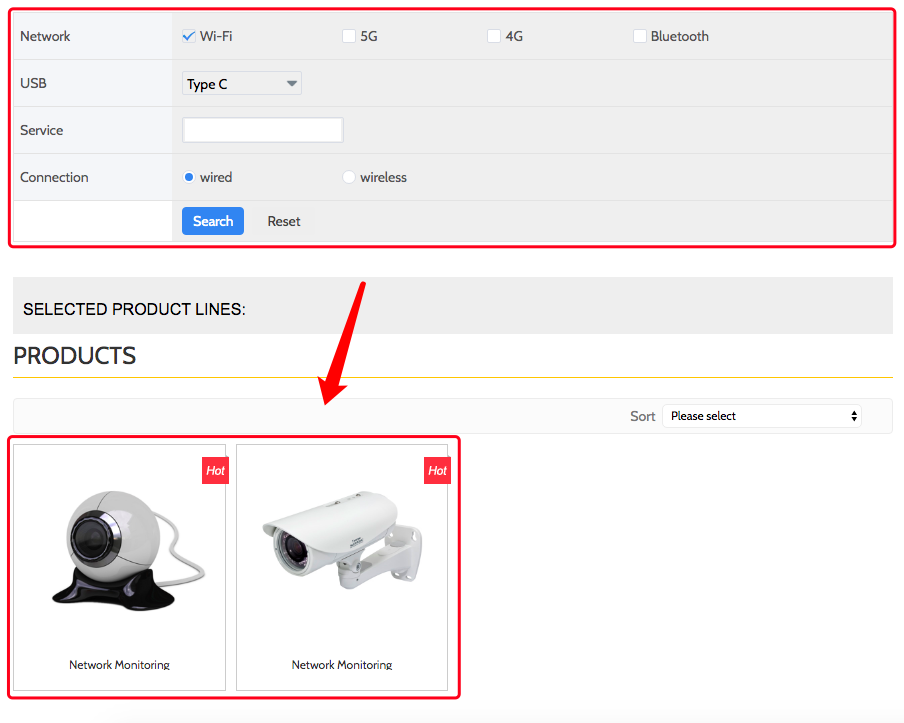Viewport: 904px width, 723px height.
Task: Enable the 5G network checkbox
Action: pyautogui.click(x=349, y=36)
